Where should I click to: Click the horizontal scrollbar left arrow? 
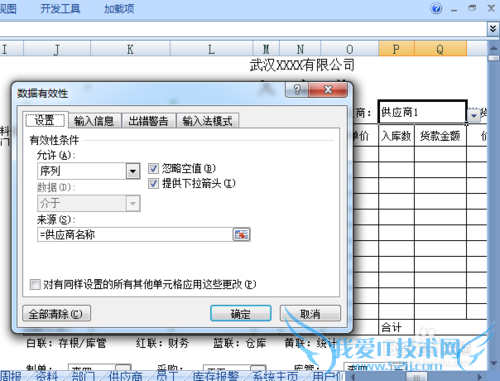pos(352,377)
